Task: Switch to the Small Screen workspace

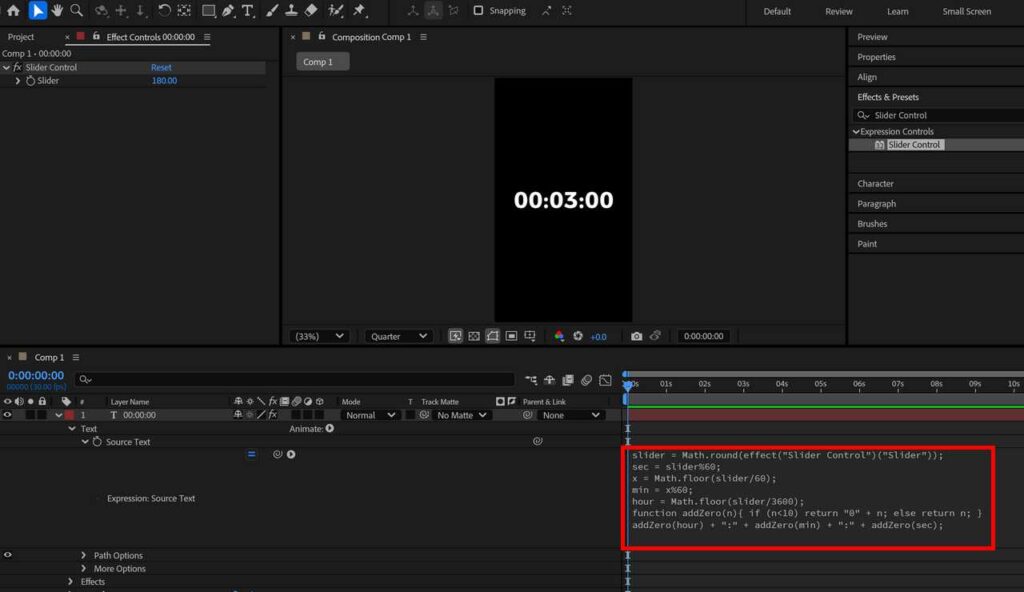Action: pyautogui.click(x=967, y=11)
